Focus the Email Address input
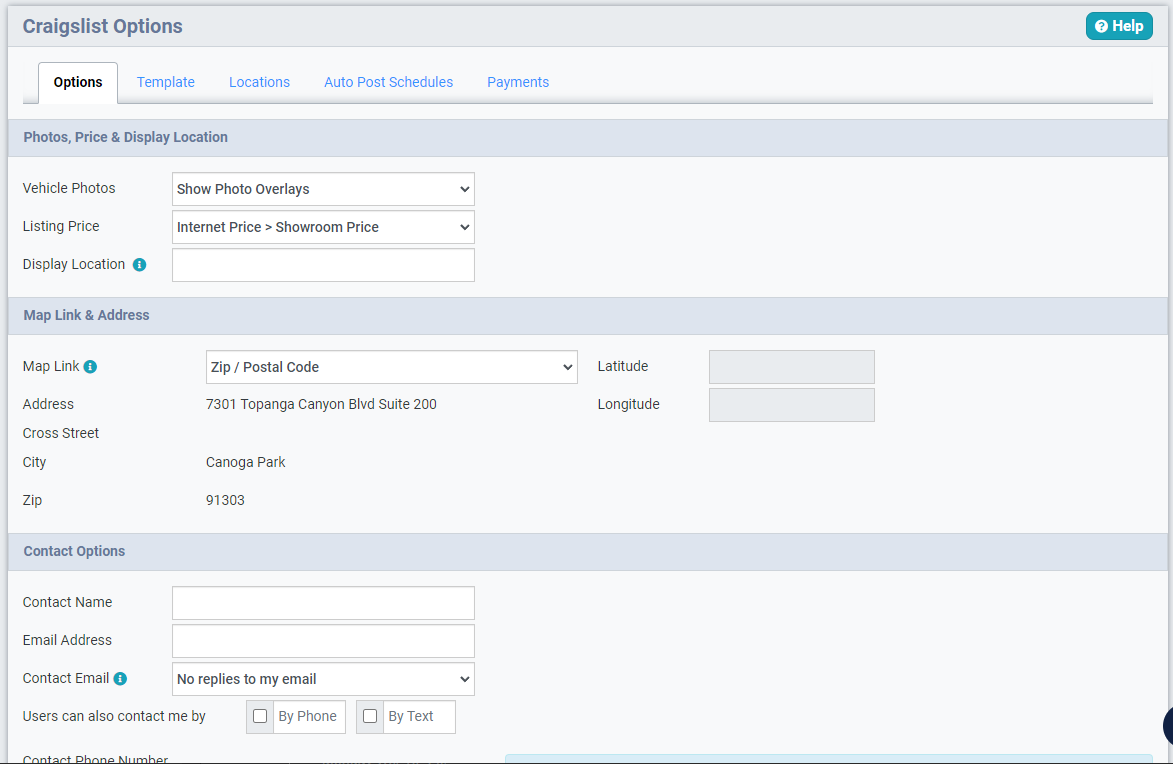The image size is (1173, 764). [322, 640]
